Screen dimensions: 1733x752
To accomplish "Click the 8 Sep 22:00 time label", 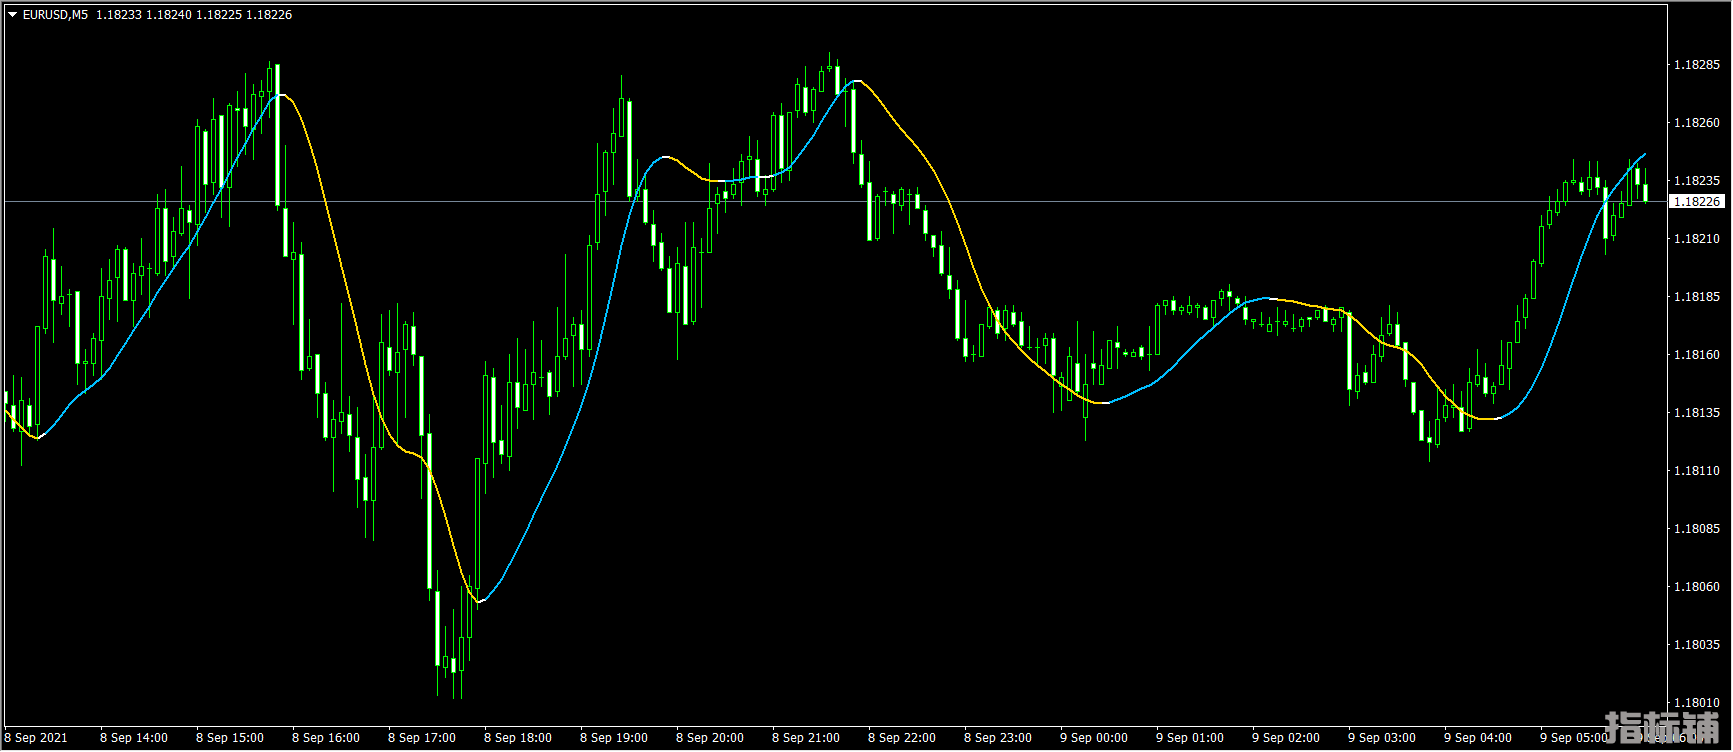I will tap(902, 738).
